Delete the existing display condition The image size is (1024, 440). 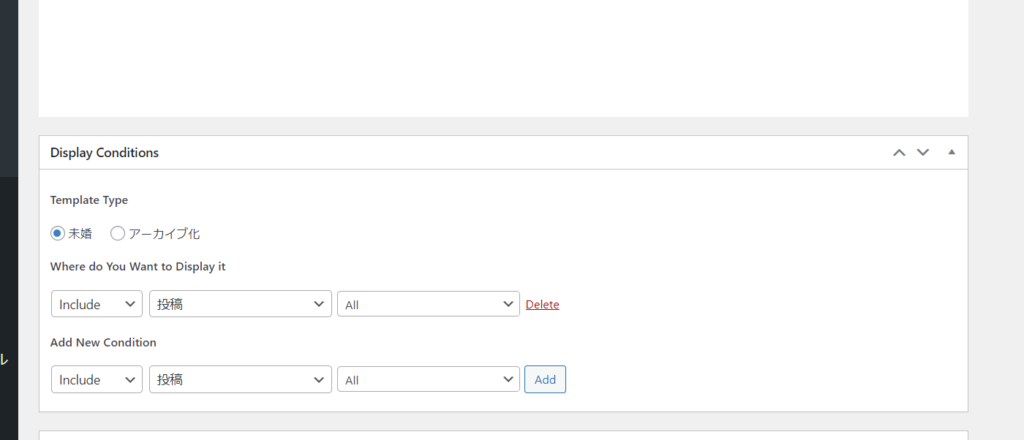542,305
